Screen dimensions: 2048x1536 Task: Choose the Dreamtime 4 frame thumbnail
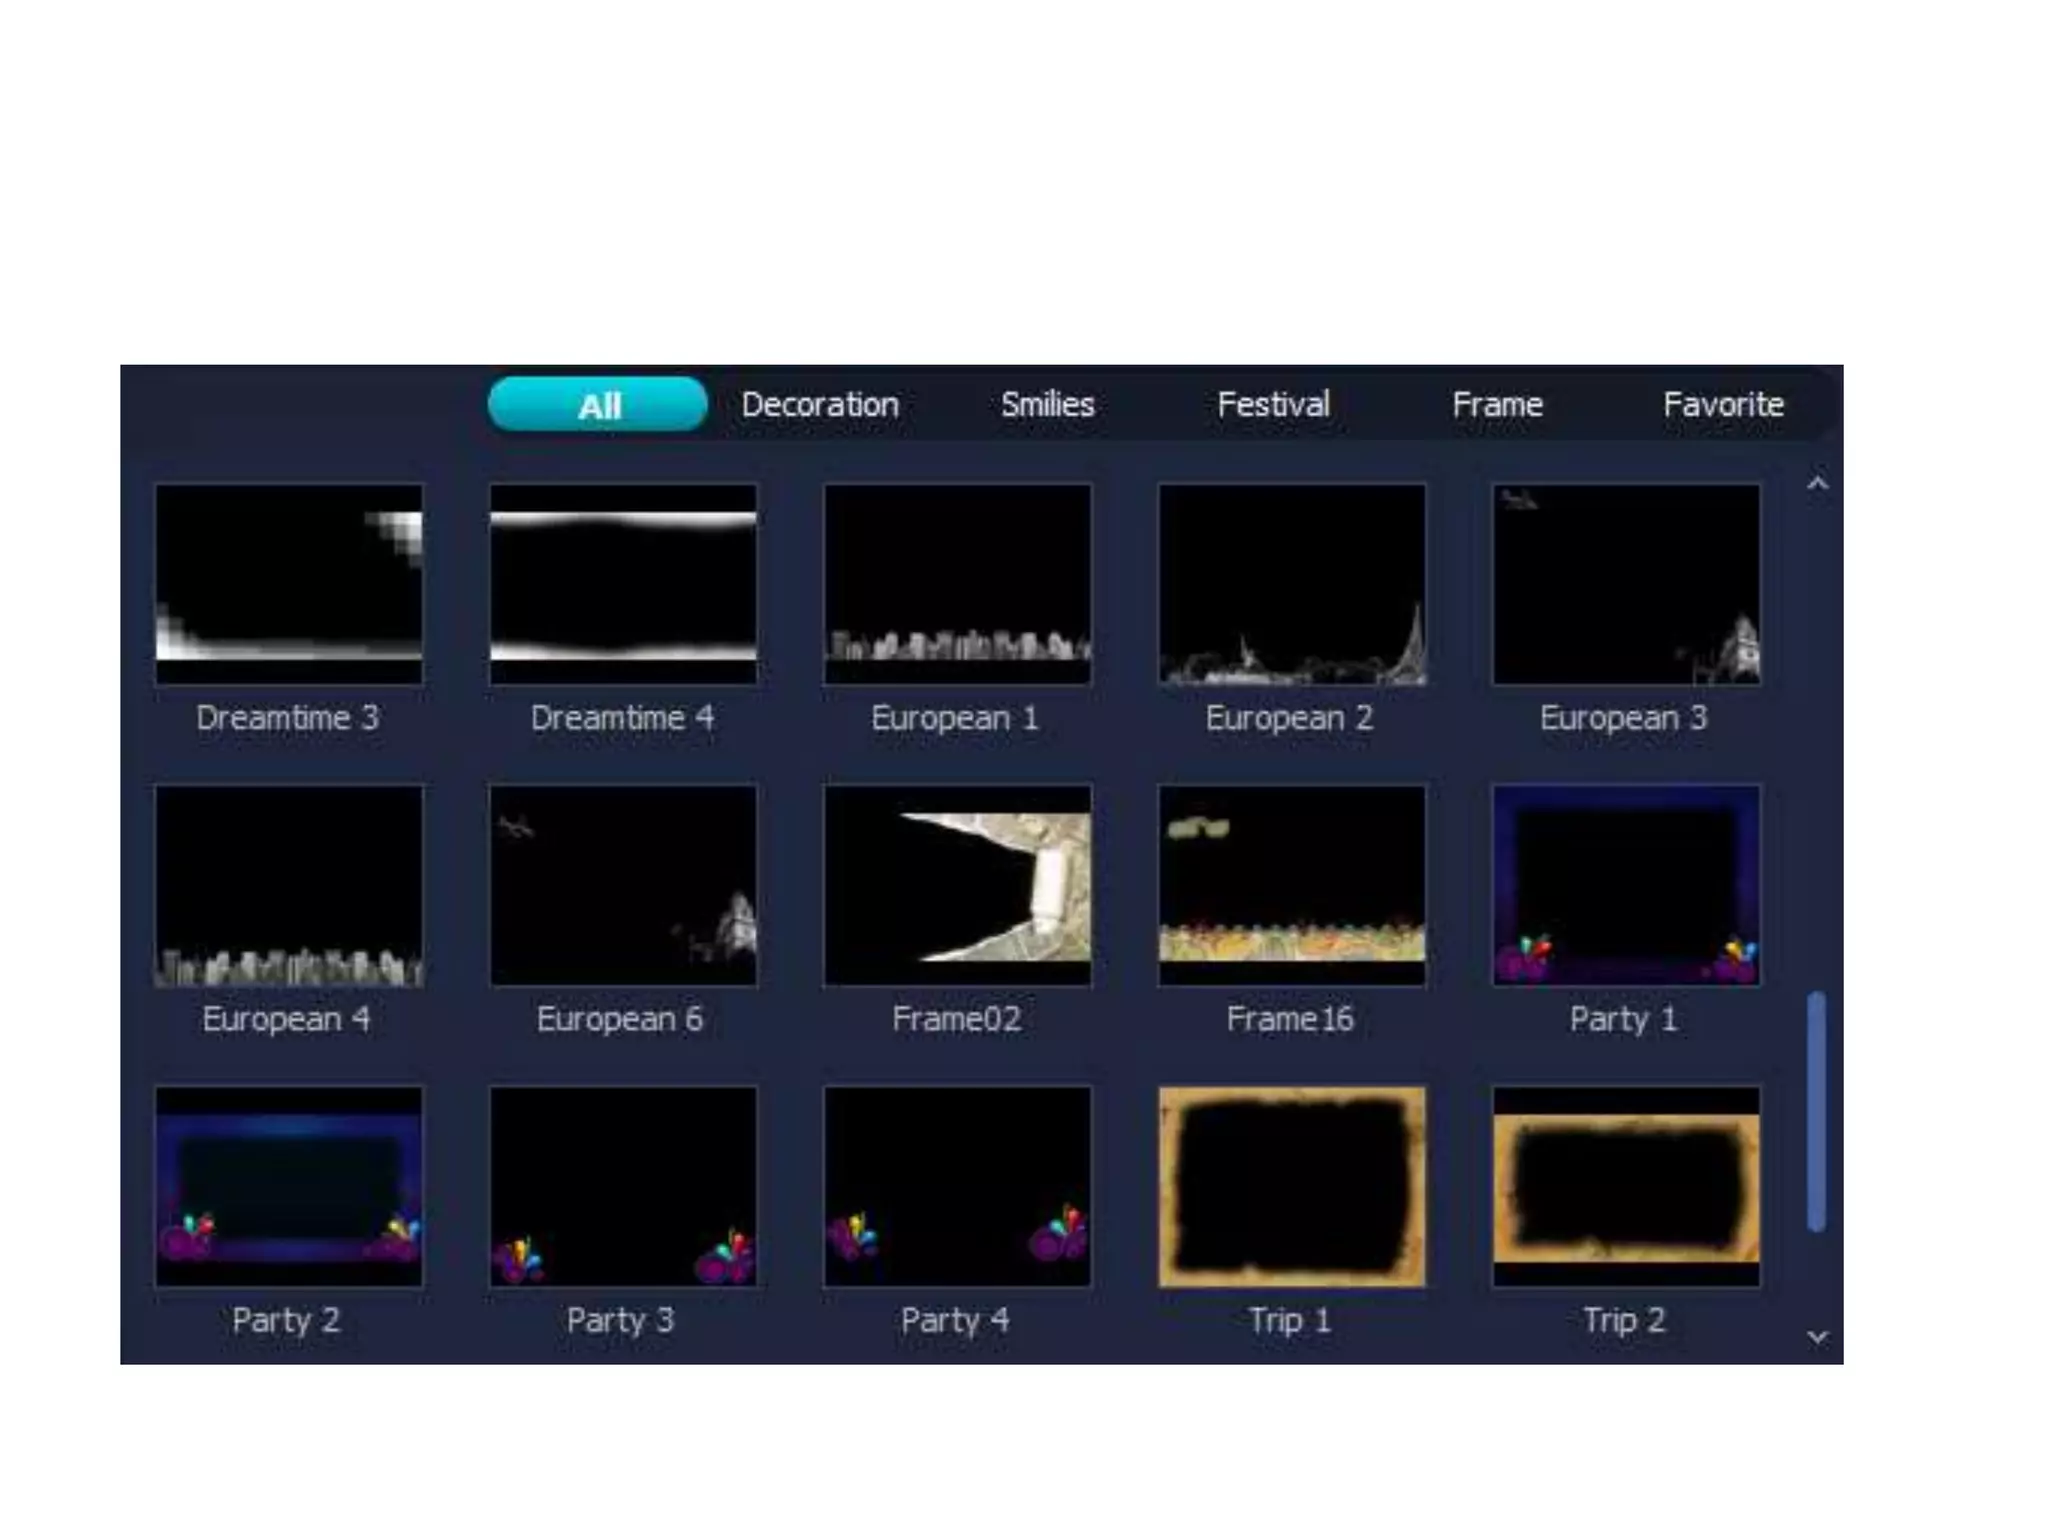[622, 584]
